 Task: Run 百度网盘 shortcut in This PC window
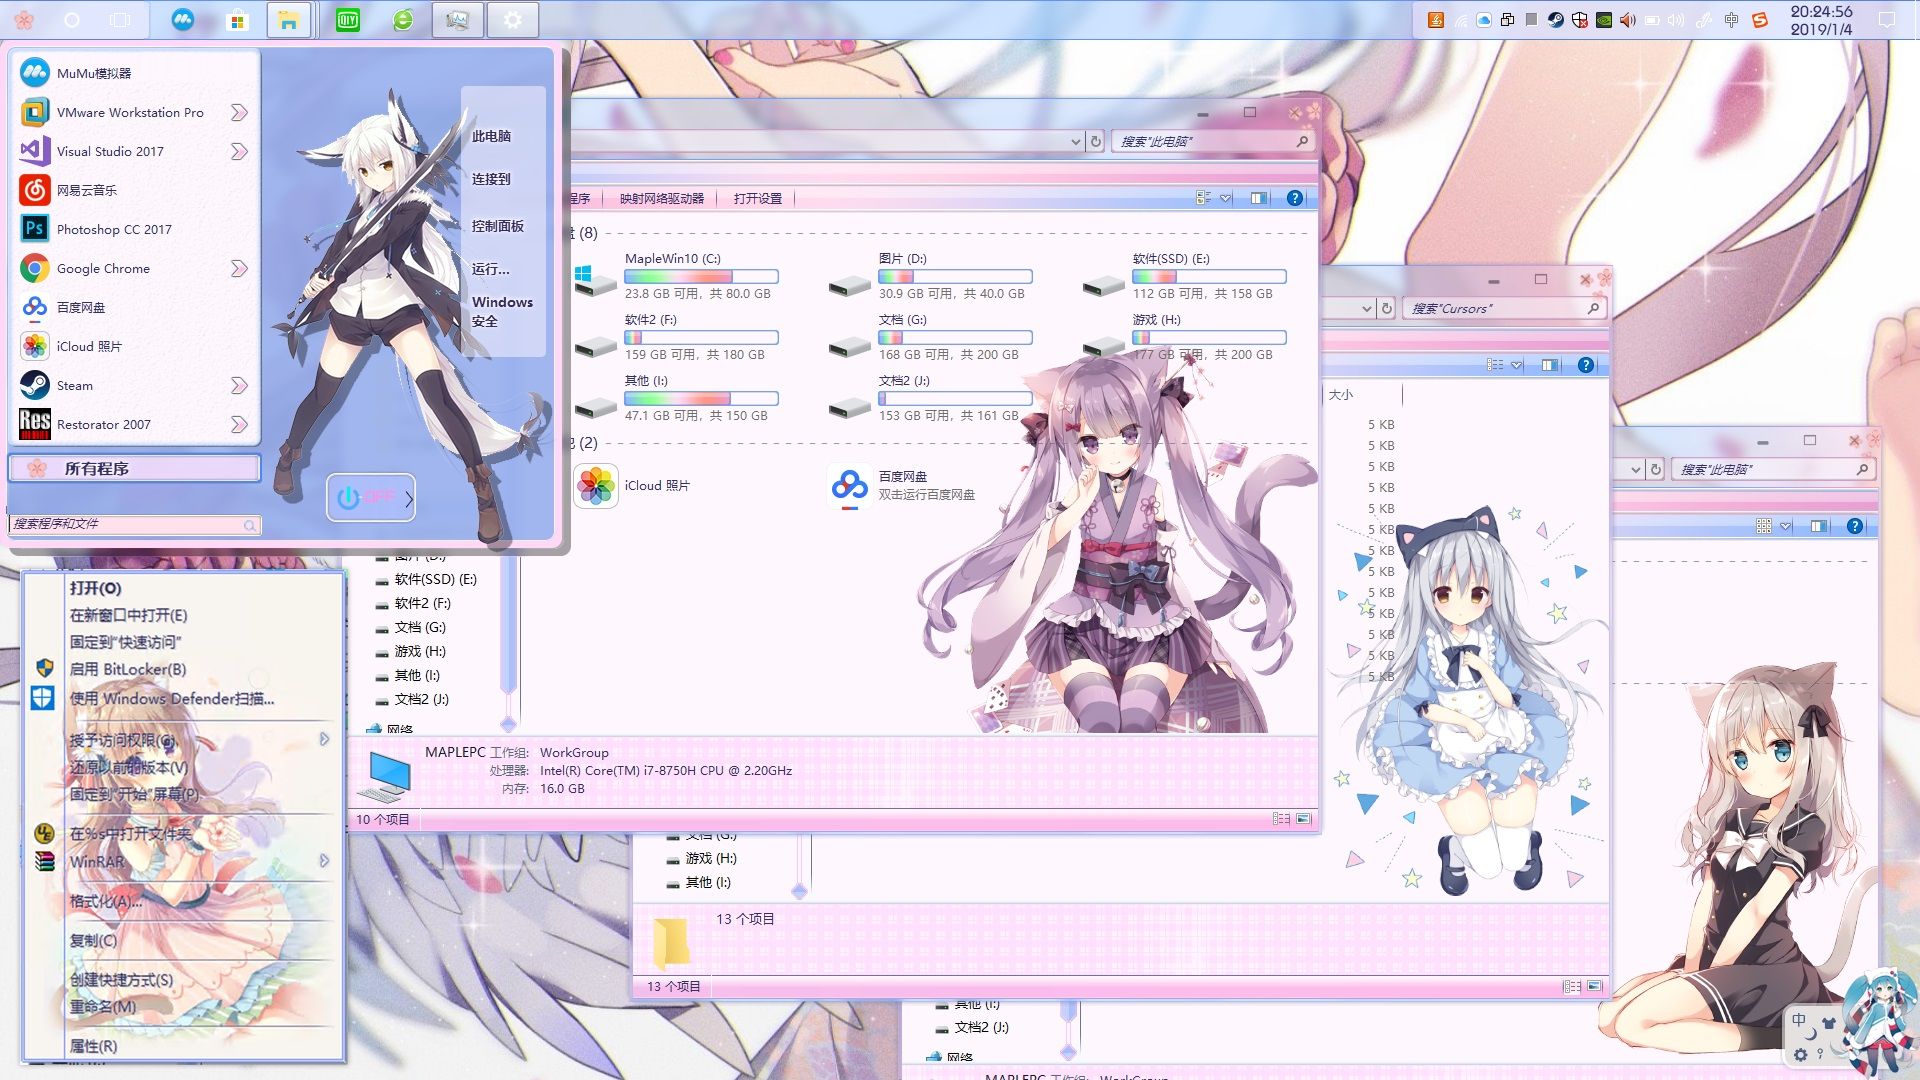point(903,486)
